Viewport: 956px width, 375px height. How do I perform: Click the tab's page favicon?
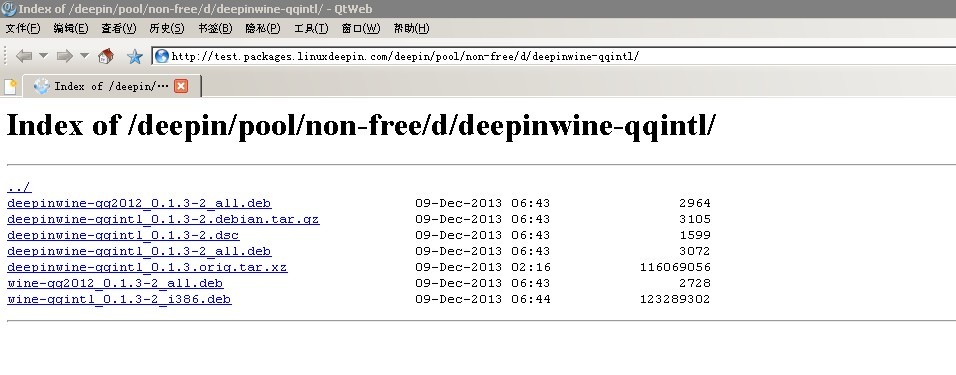41,86
